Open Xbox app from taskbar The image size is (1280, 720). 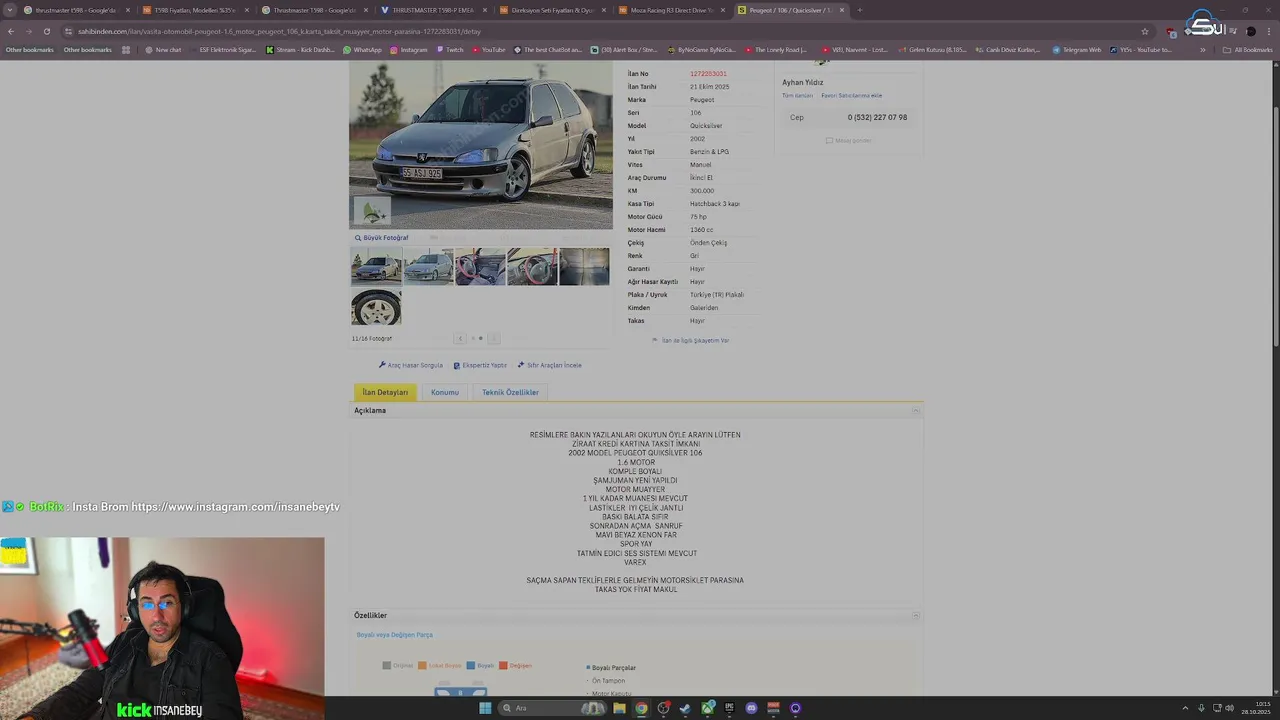(707, 708)
